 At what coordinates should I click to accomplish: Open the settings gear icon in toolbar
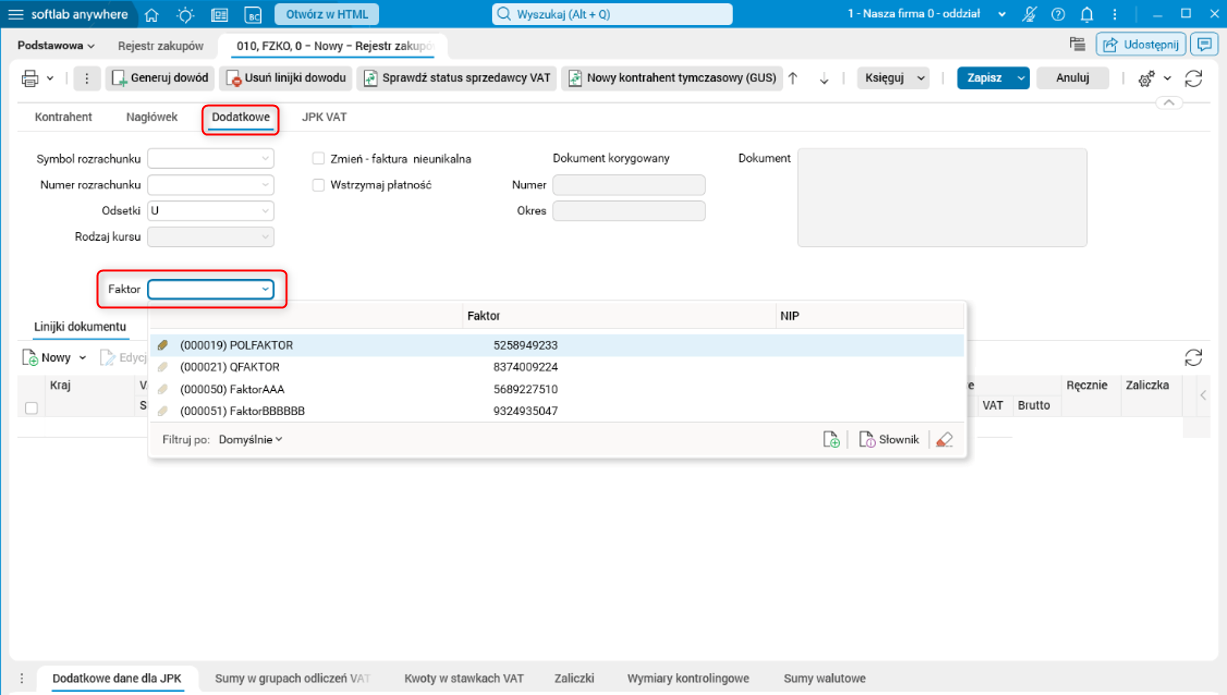pyautogui.click(x=1147, y=78)
